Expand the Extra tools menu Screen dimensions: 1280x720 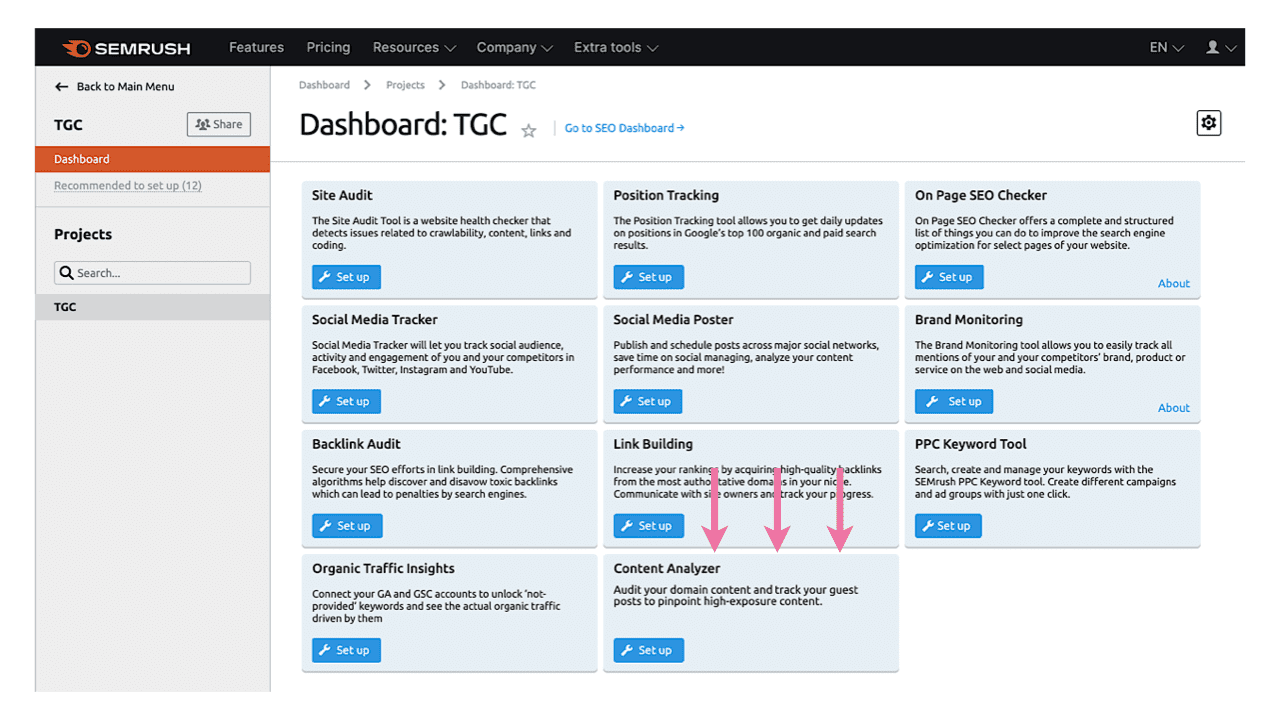click(608, 47)
